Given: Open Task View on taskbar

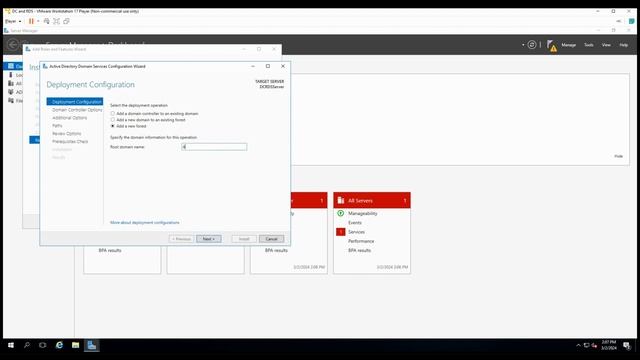Looking at the screenshot, I should coord(42,345).
